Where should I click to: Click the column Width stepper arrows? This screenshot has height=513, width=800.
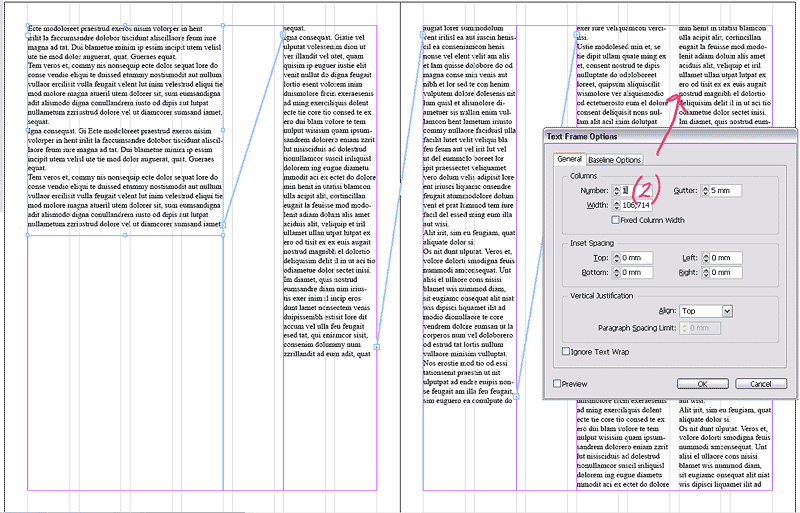(616, 205)
